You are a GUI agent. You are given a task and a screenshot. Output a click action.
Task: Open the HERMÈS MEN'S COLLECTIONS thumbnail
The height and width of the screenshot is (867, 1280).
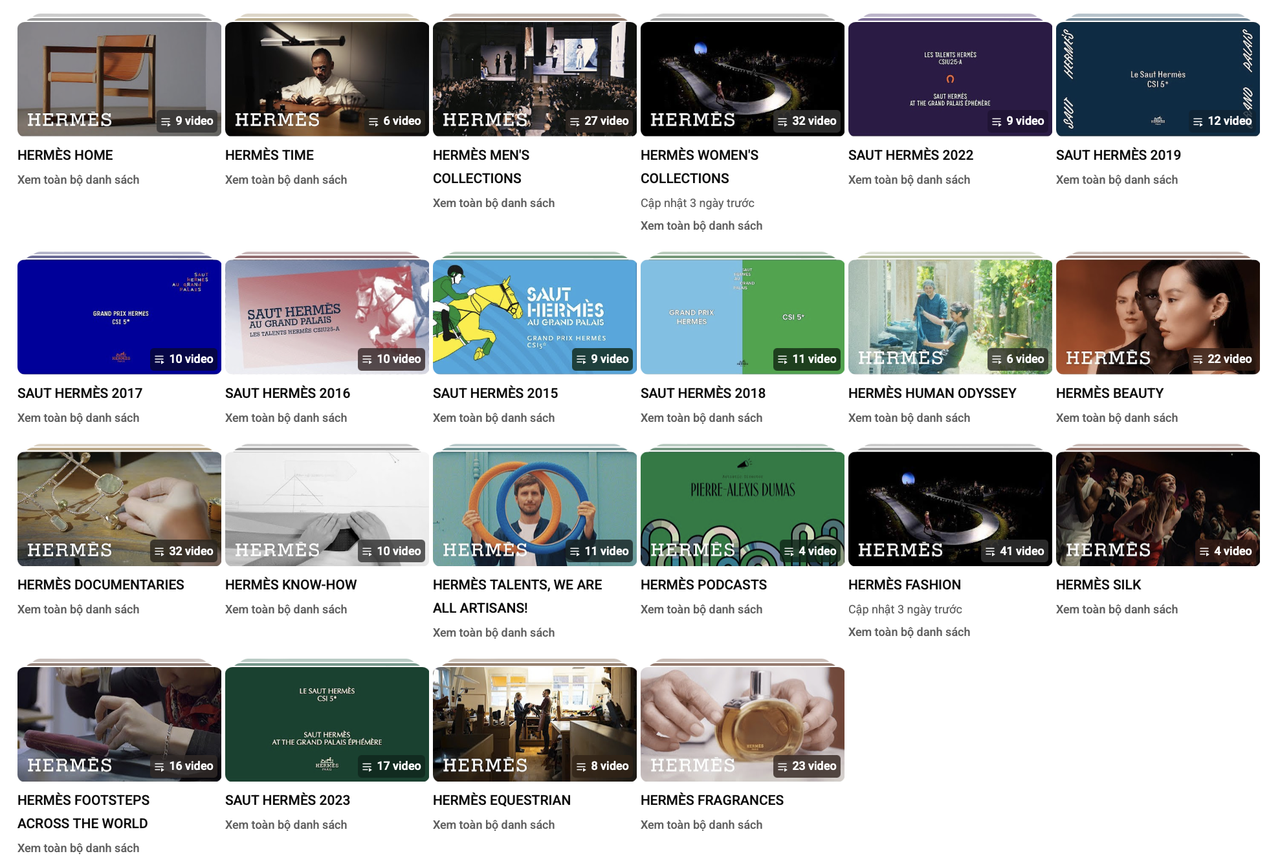pyautogui.click(x=535, y=79)
